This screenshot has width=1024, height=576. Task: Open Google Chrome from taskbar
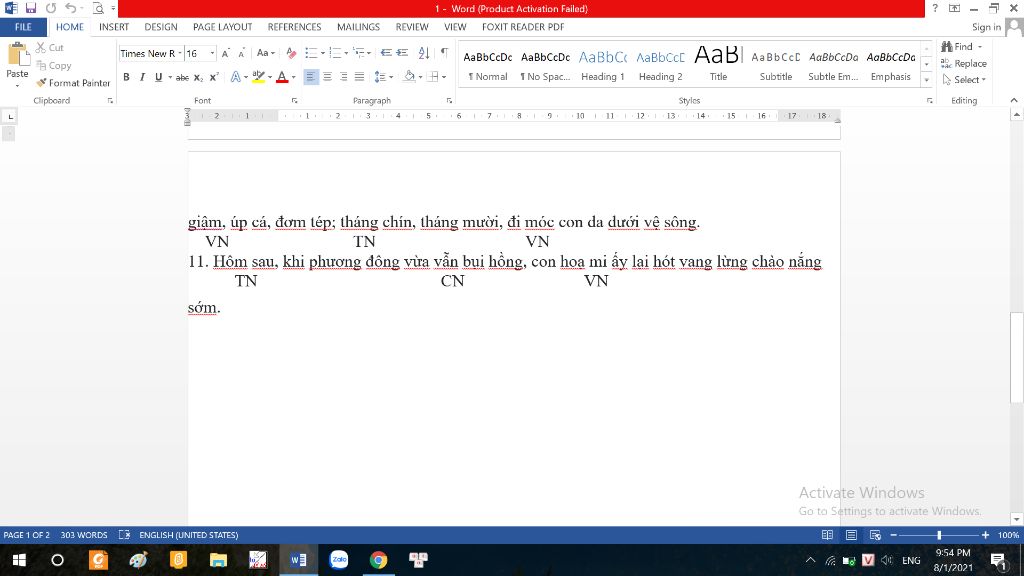pos(378,560)
